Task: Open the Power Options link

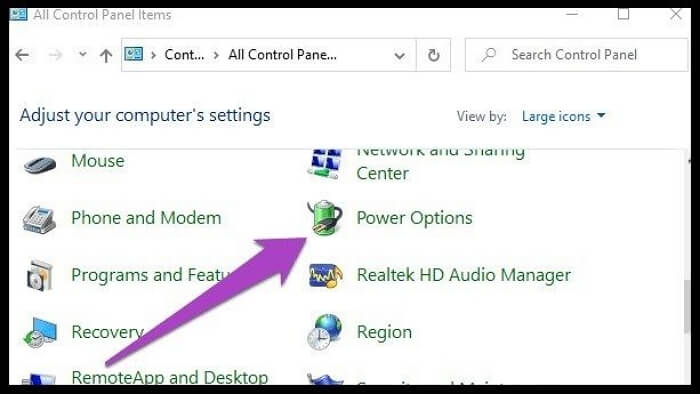Action: 414,218
